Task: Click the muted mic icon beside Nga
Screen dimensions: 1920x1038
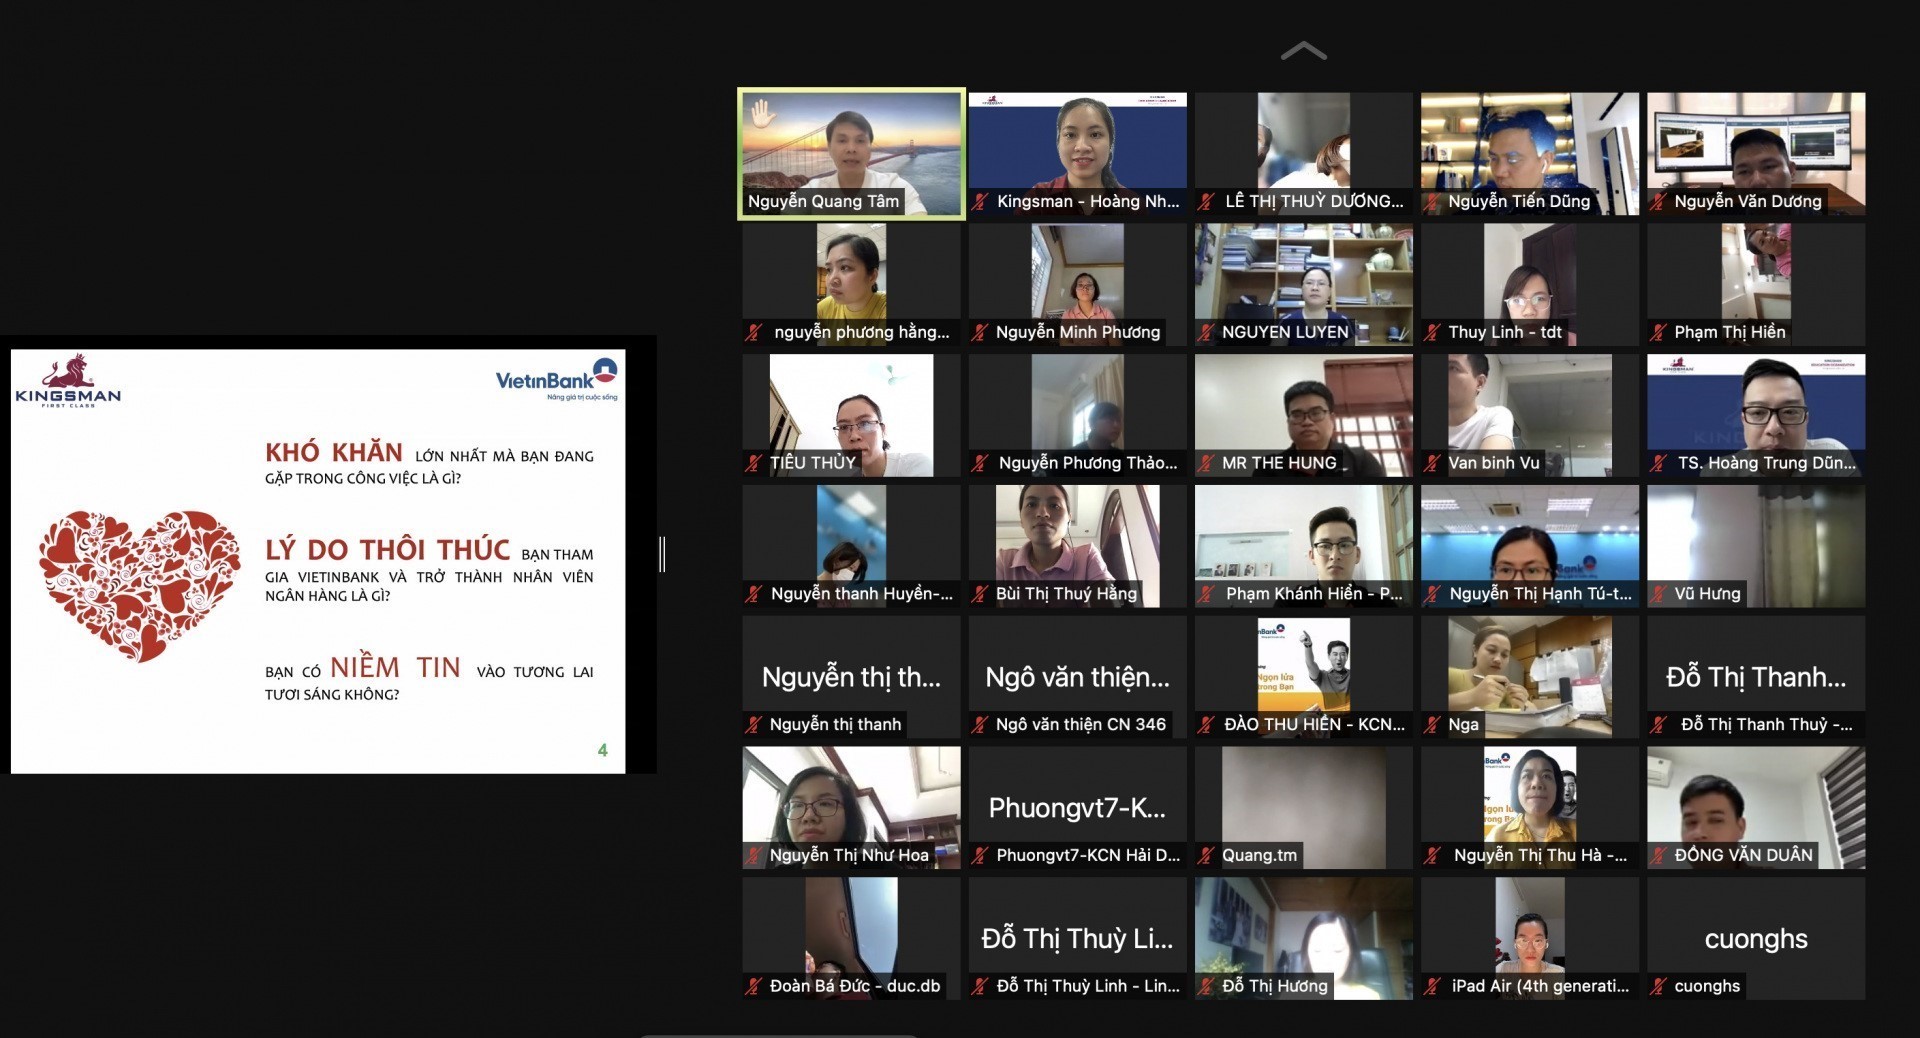Action: (x=1433, y=725)
